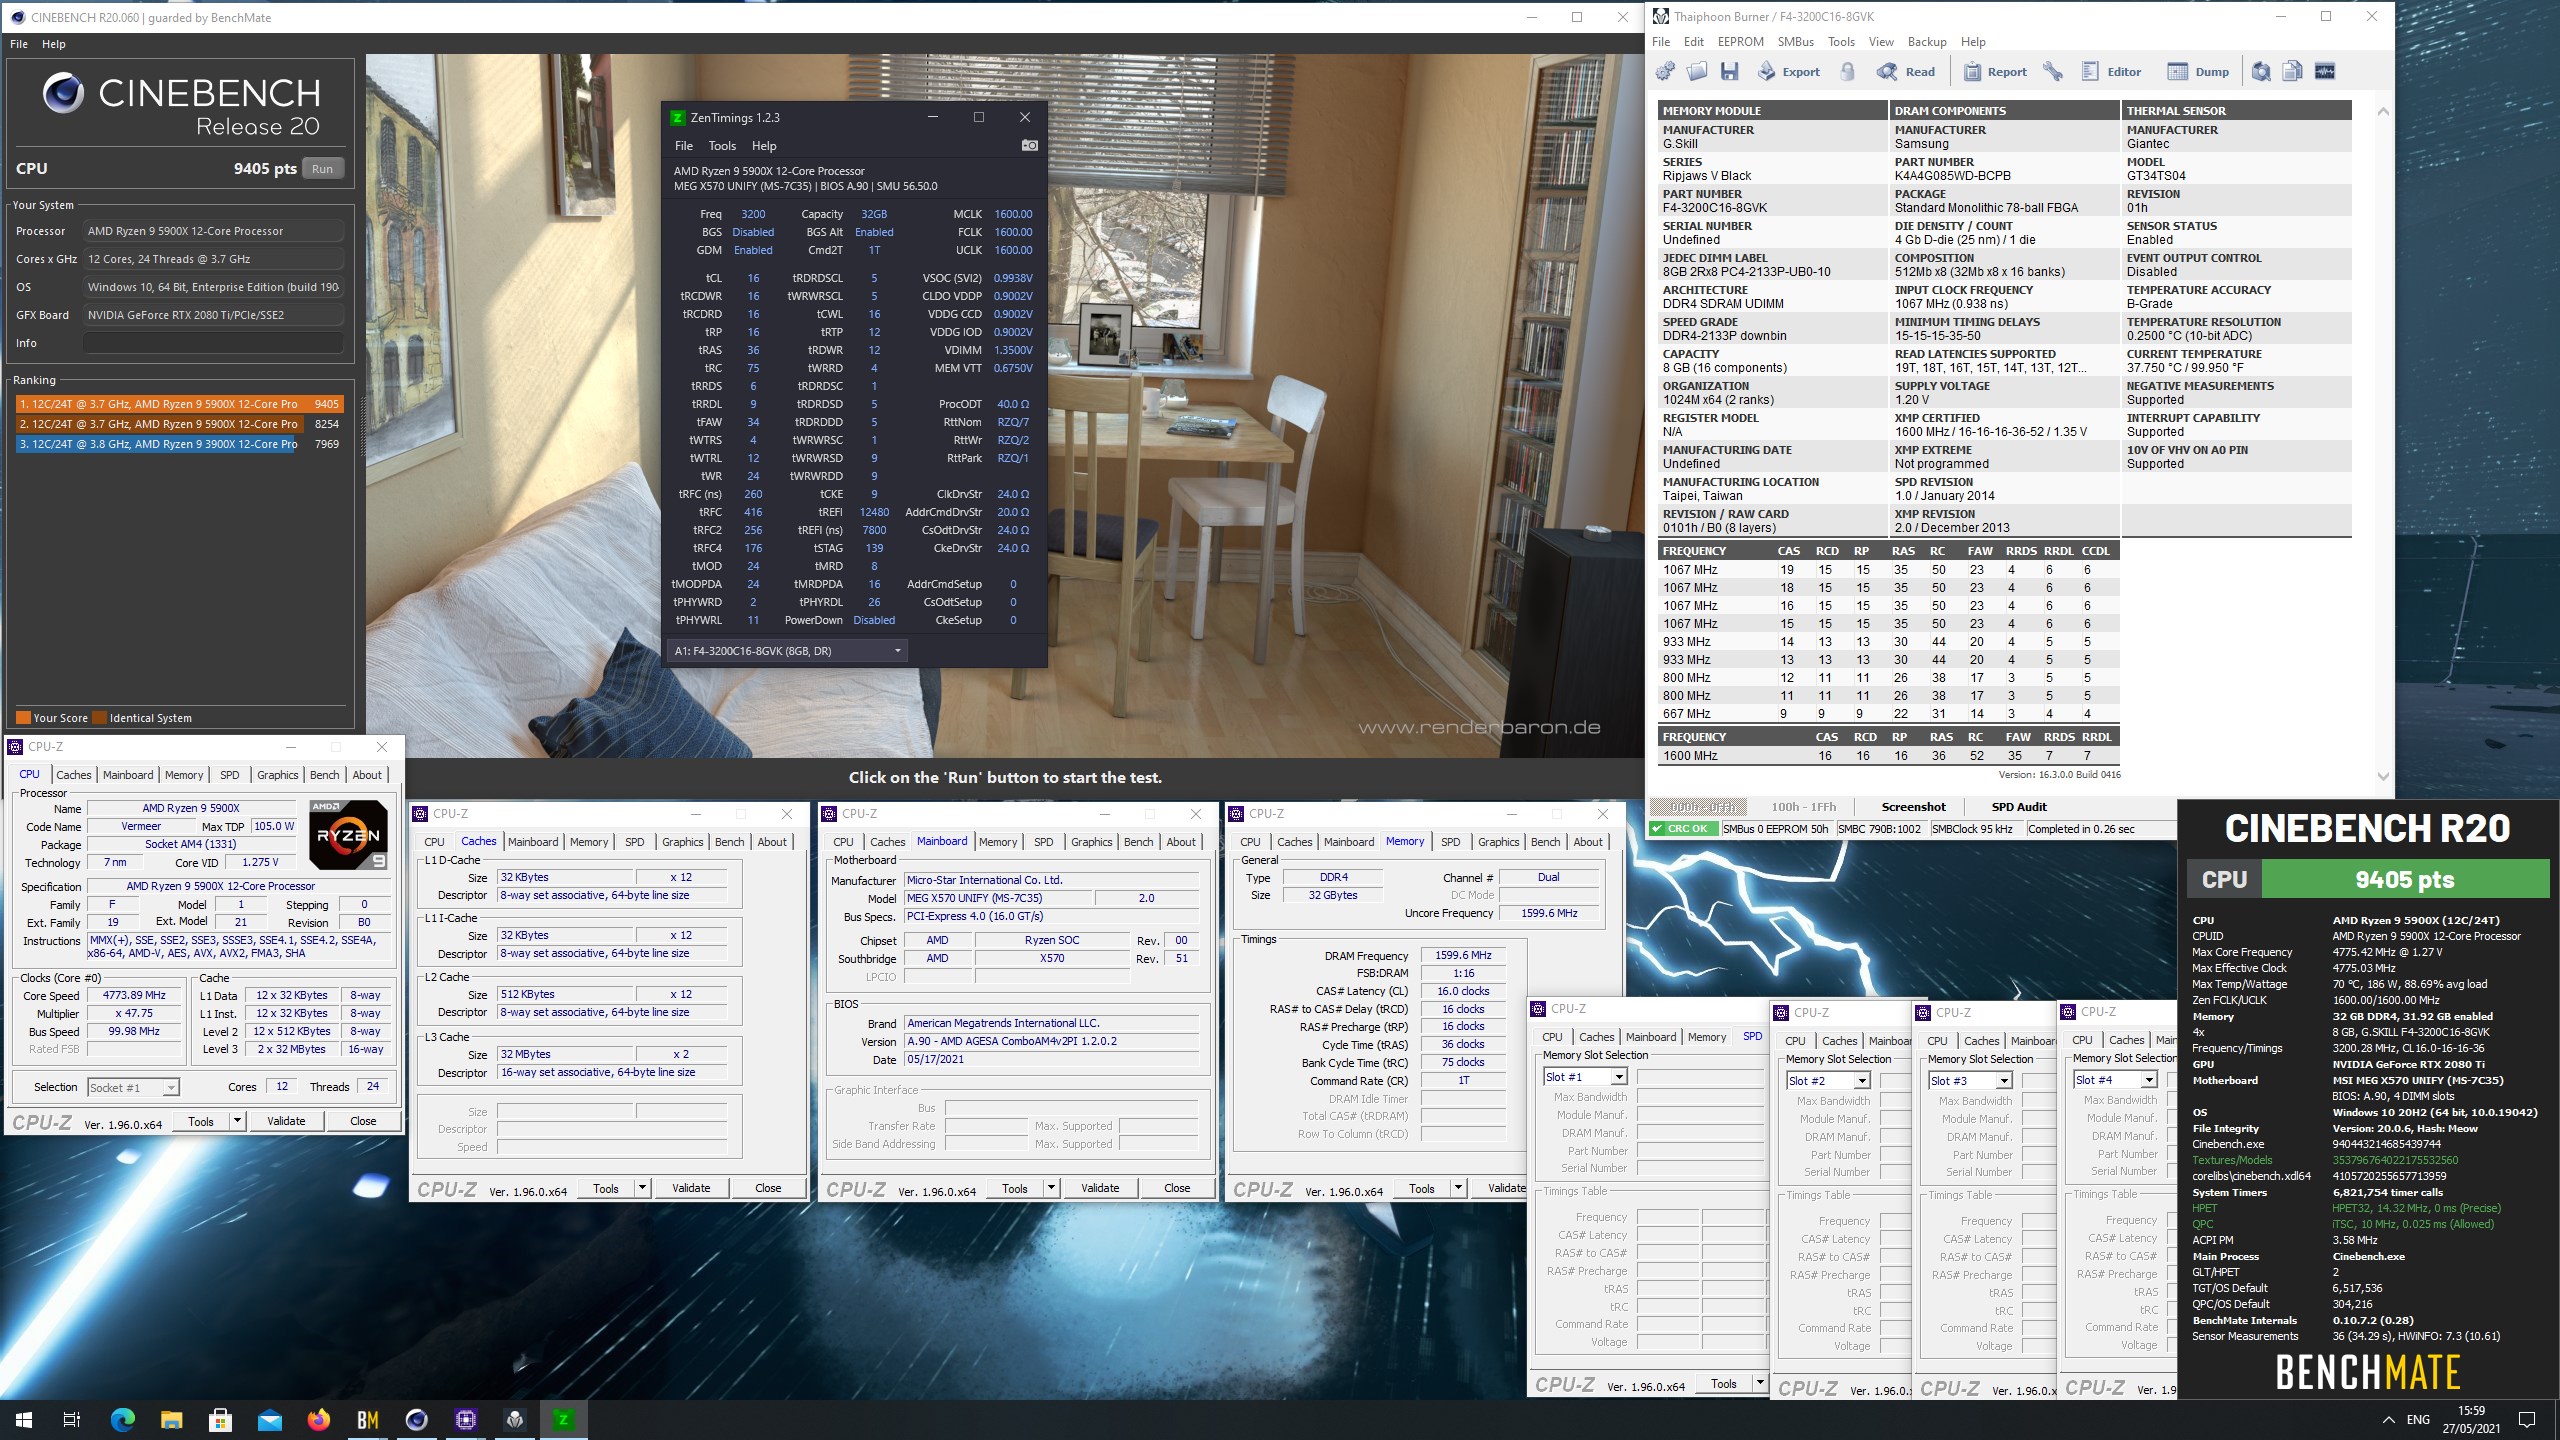The image size is (2560, 1440).
Task: Open Microsoft Store from taskbar
Action: pyautogui.click(x=220, y=1419)
